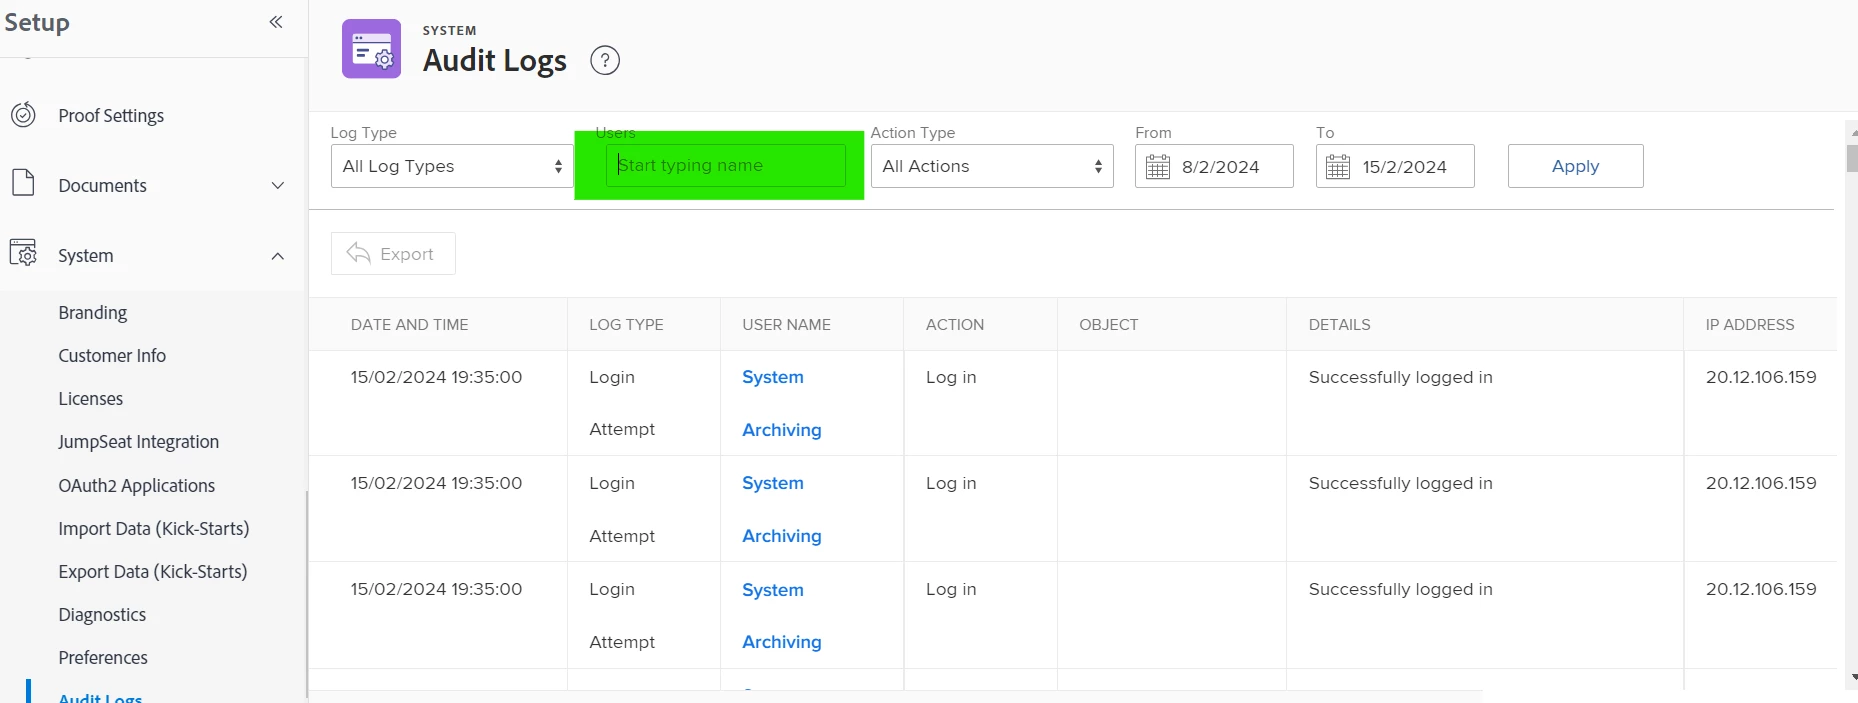This screenshot has height=703, width=1858.
Task: Click the System gear window icon
Action: (x=23, y=254)
